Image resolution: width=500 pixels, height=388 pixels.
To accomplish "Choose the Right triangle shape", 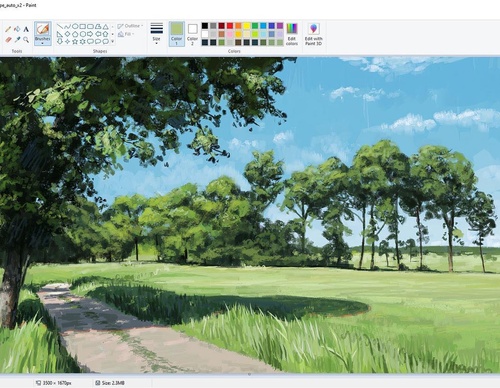I will pos(60,34).
